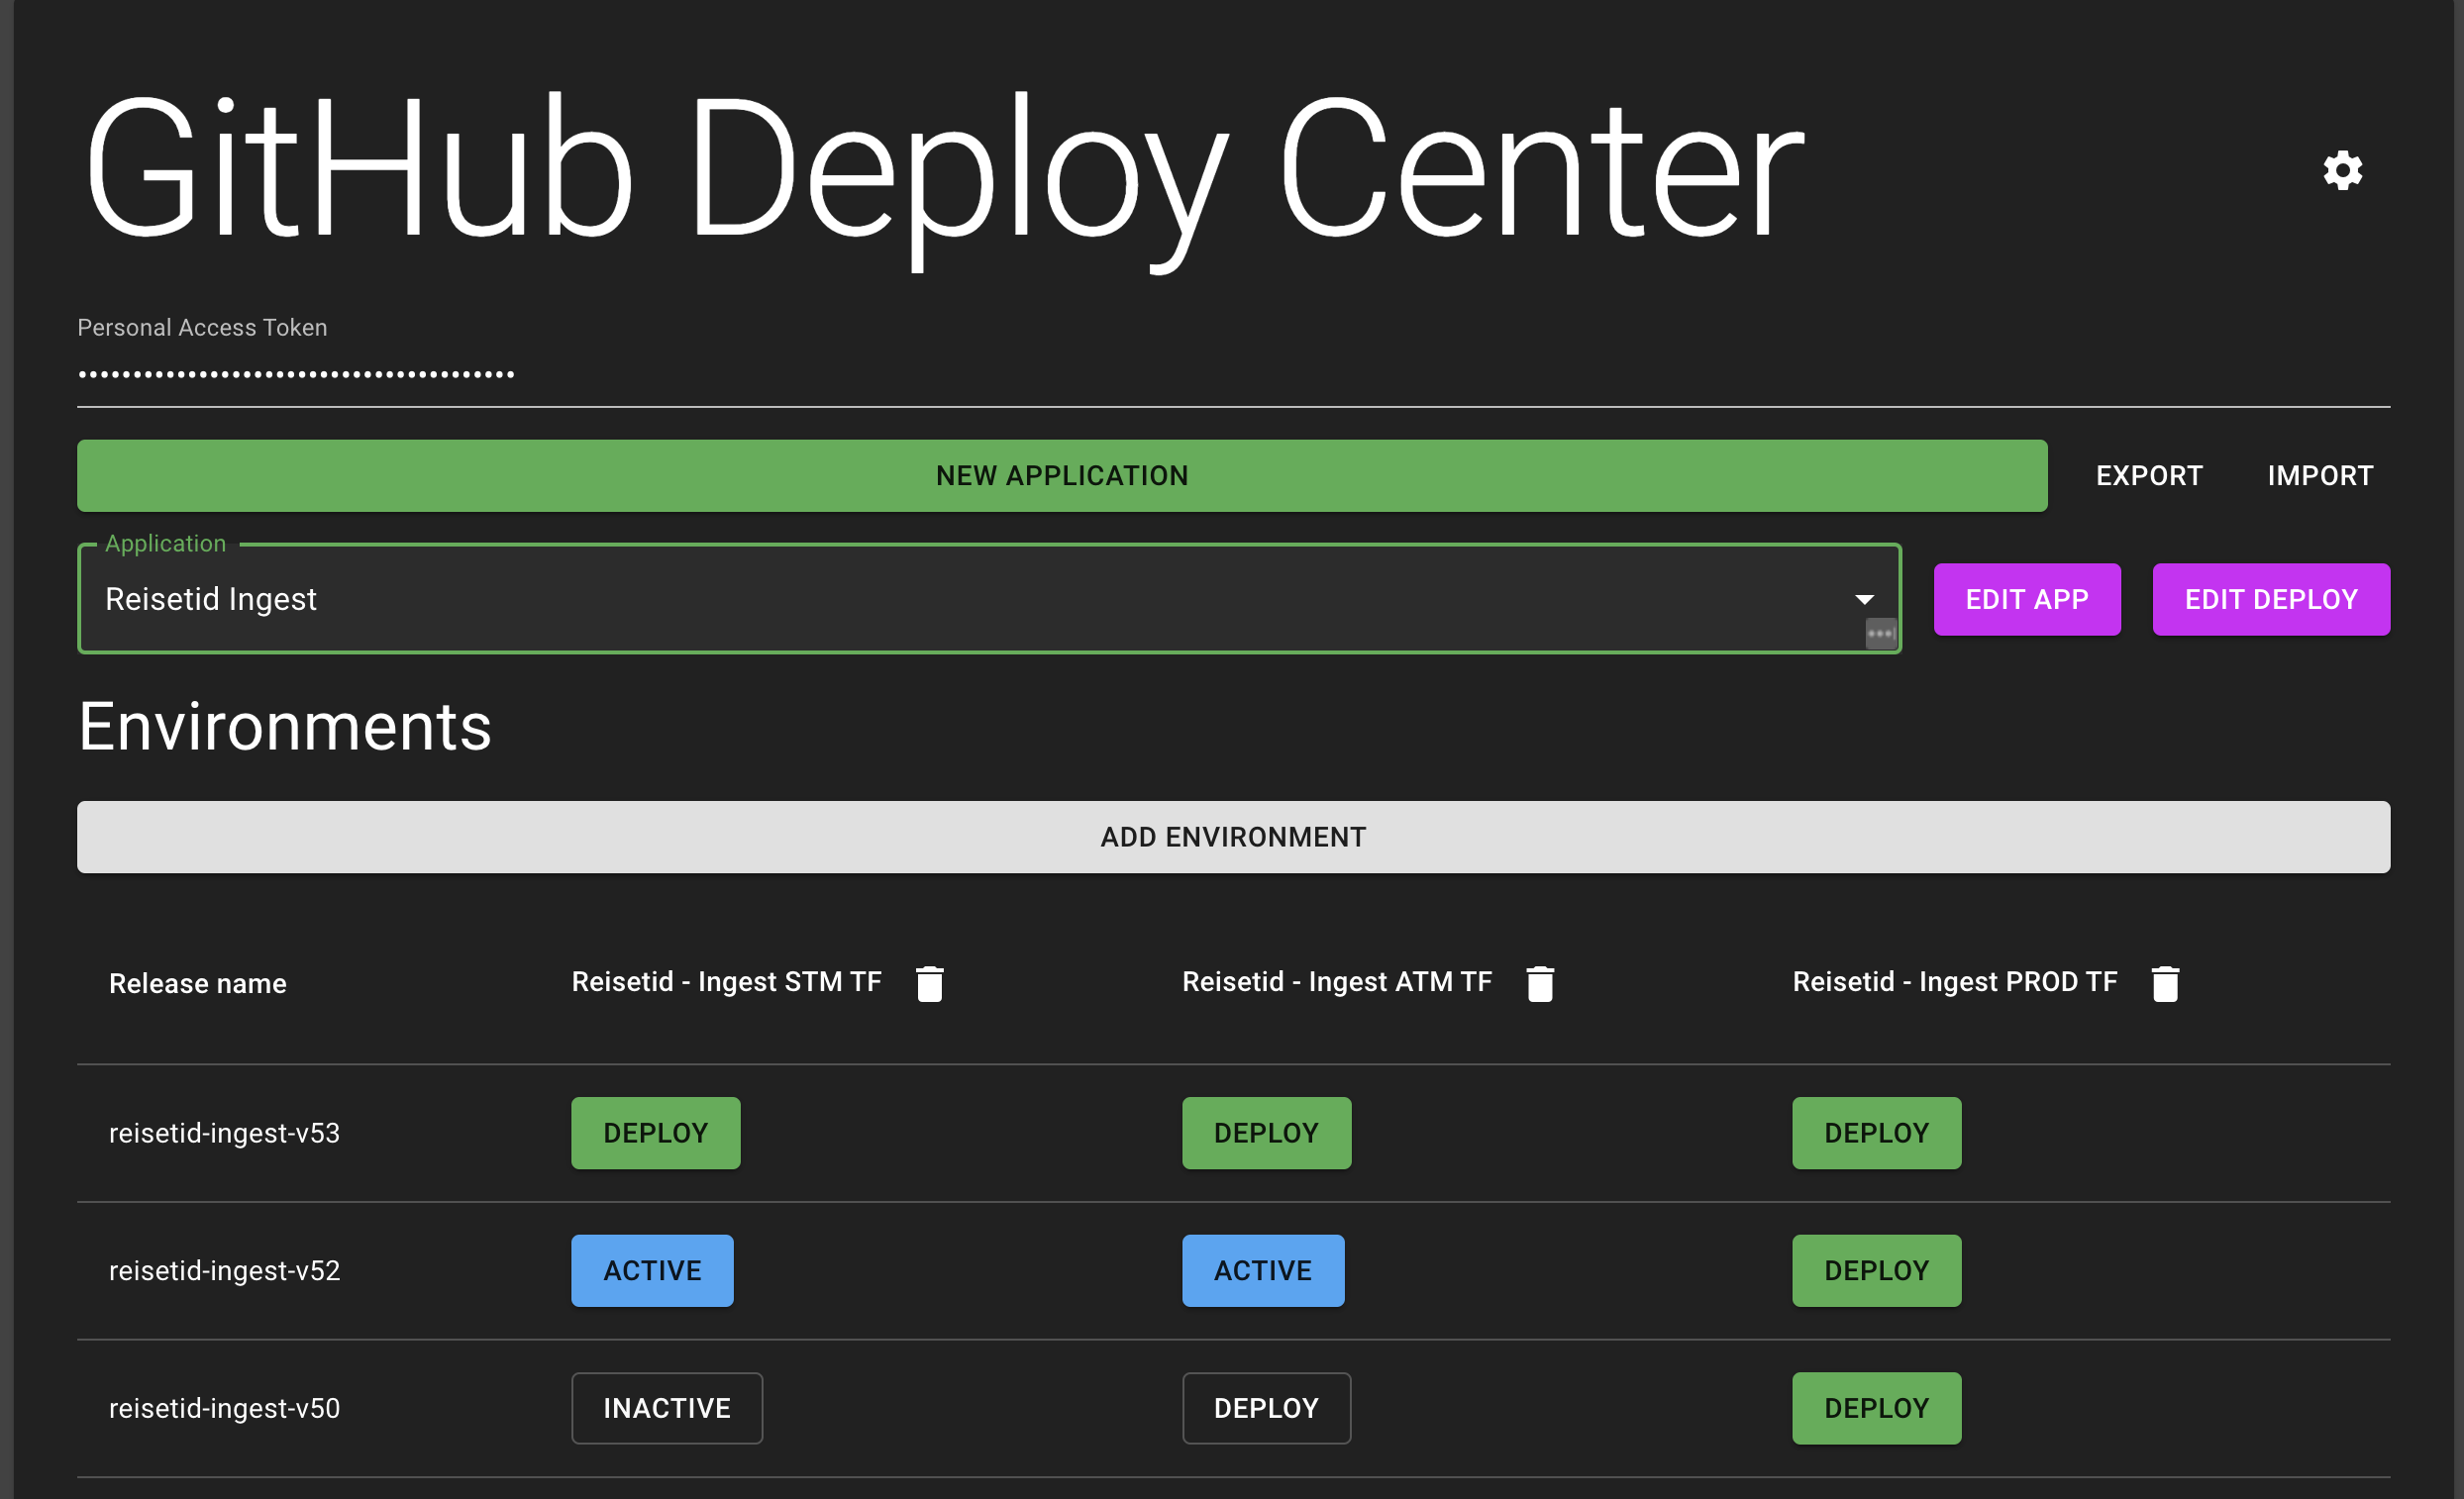Screen dimensions: 2464x1499
Task: Click the Reisetid - Ingest ATM TF header text
Action: click(1337, 982)
